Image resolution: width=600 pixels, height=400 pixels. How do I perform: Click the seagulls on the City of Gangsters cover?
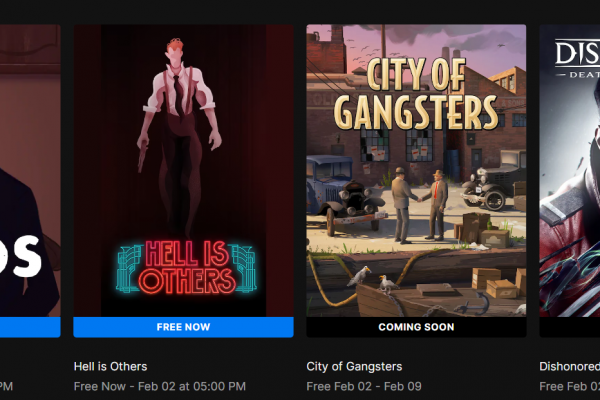coord(371,279)
